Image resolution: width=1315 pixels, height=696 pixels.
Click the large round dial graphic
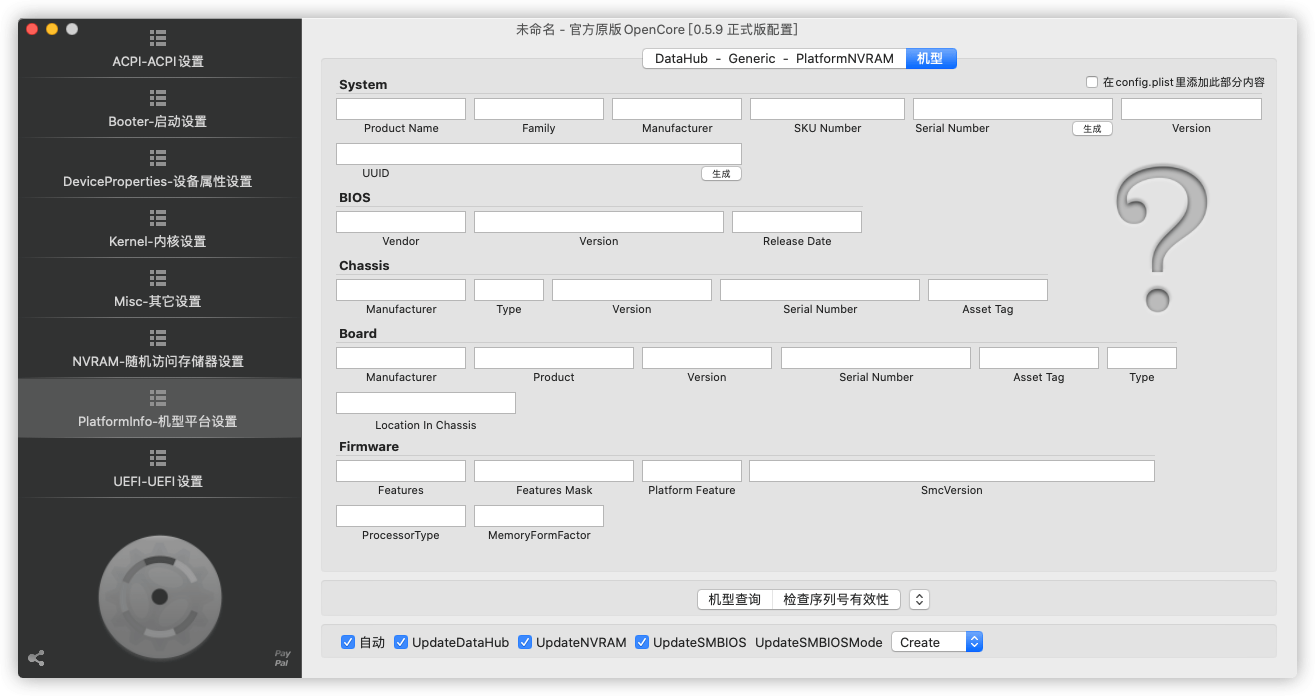click(159, 597)
